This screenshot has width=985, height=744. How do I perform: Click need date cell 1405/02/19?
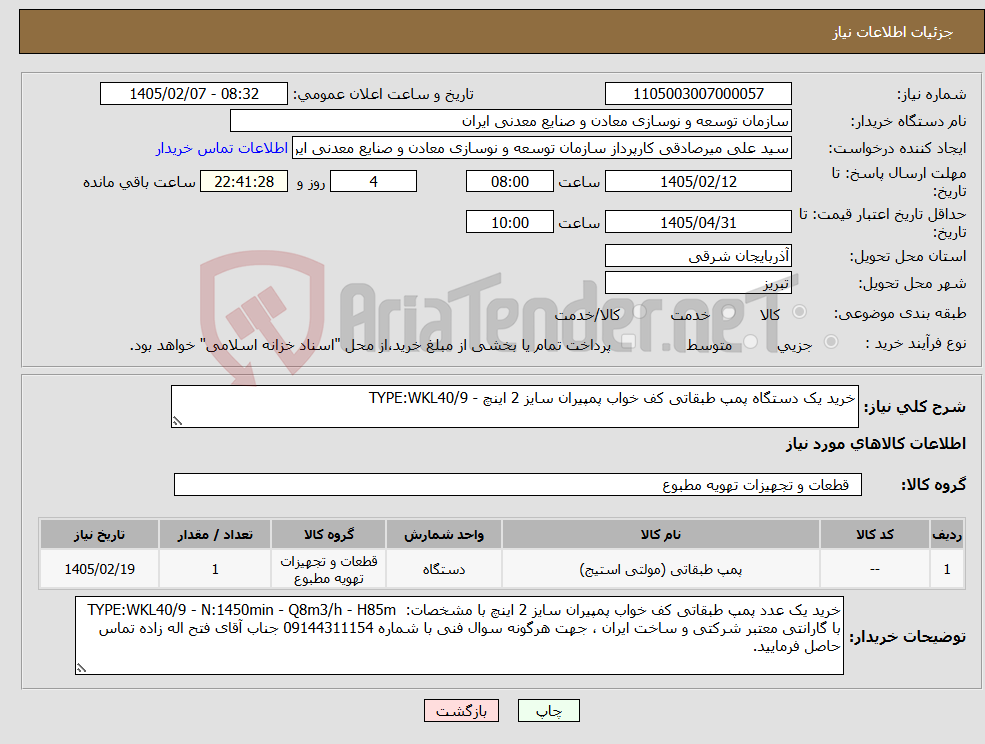[99, 569]
